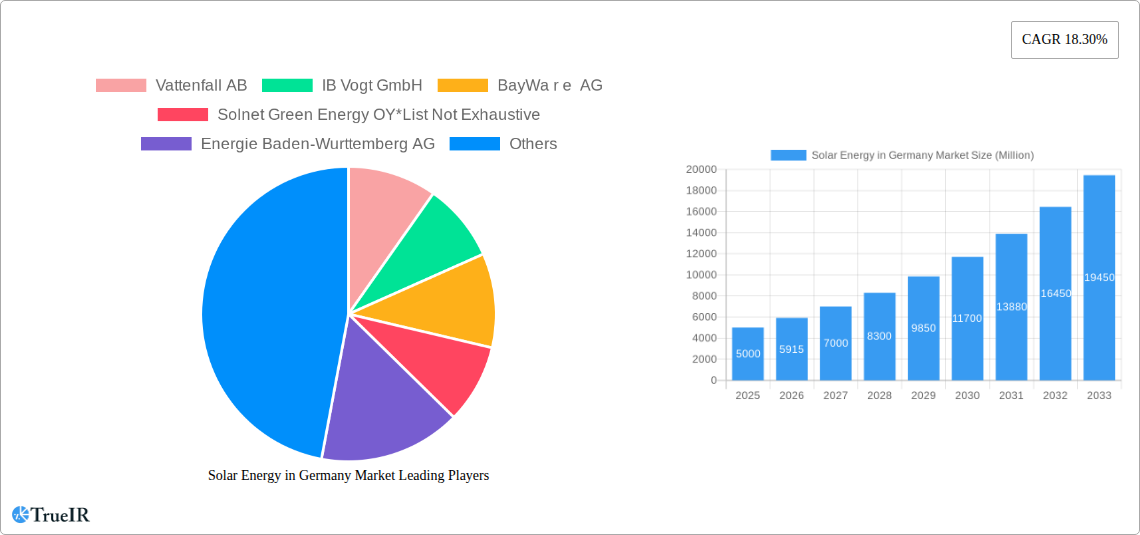Click Energie Baden-Wurttemberg AG legend label

(x=318, y=143)
